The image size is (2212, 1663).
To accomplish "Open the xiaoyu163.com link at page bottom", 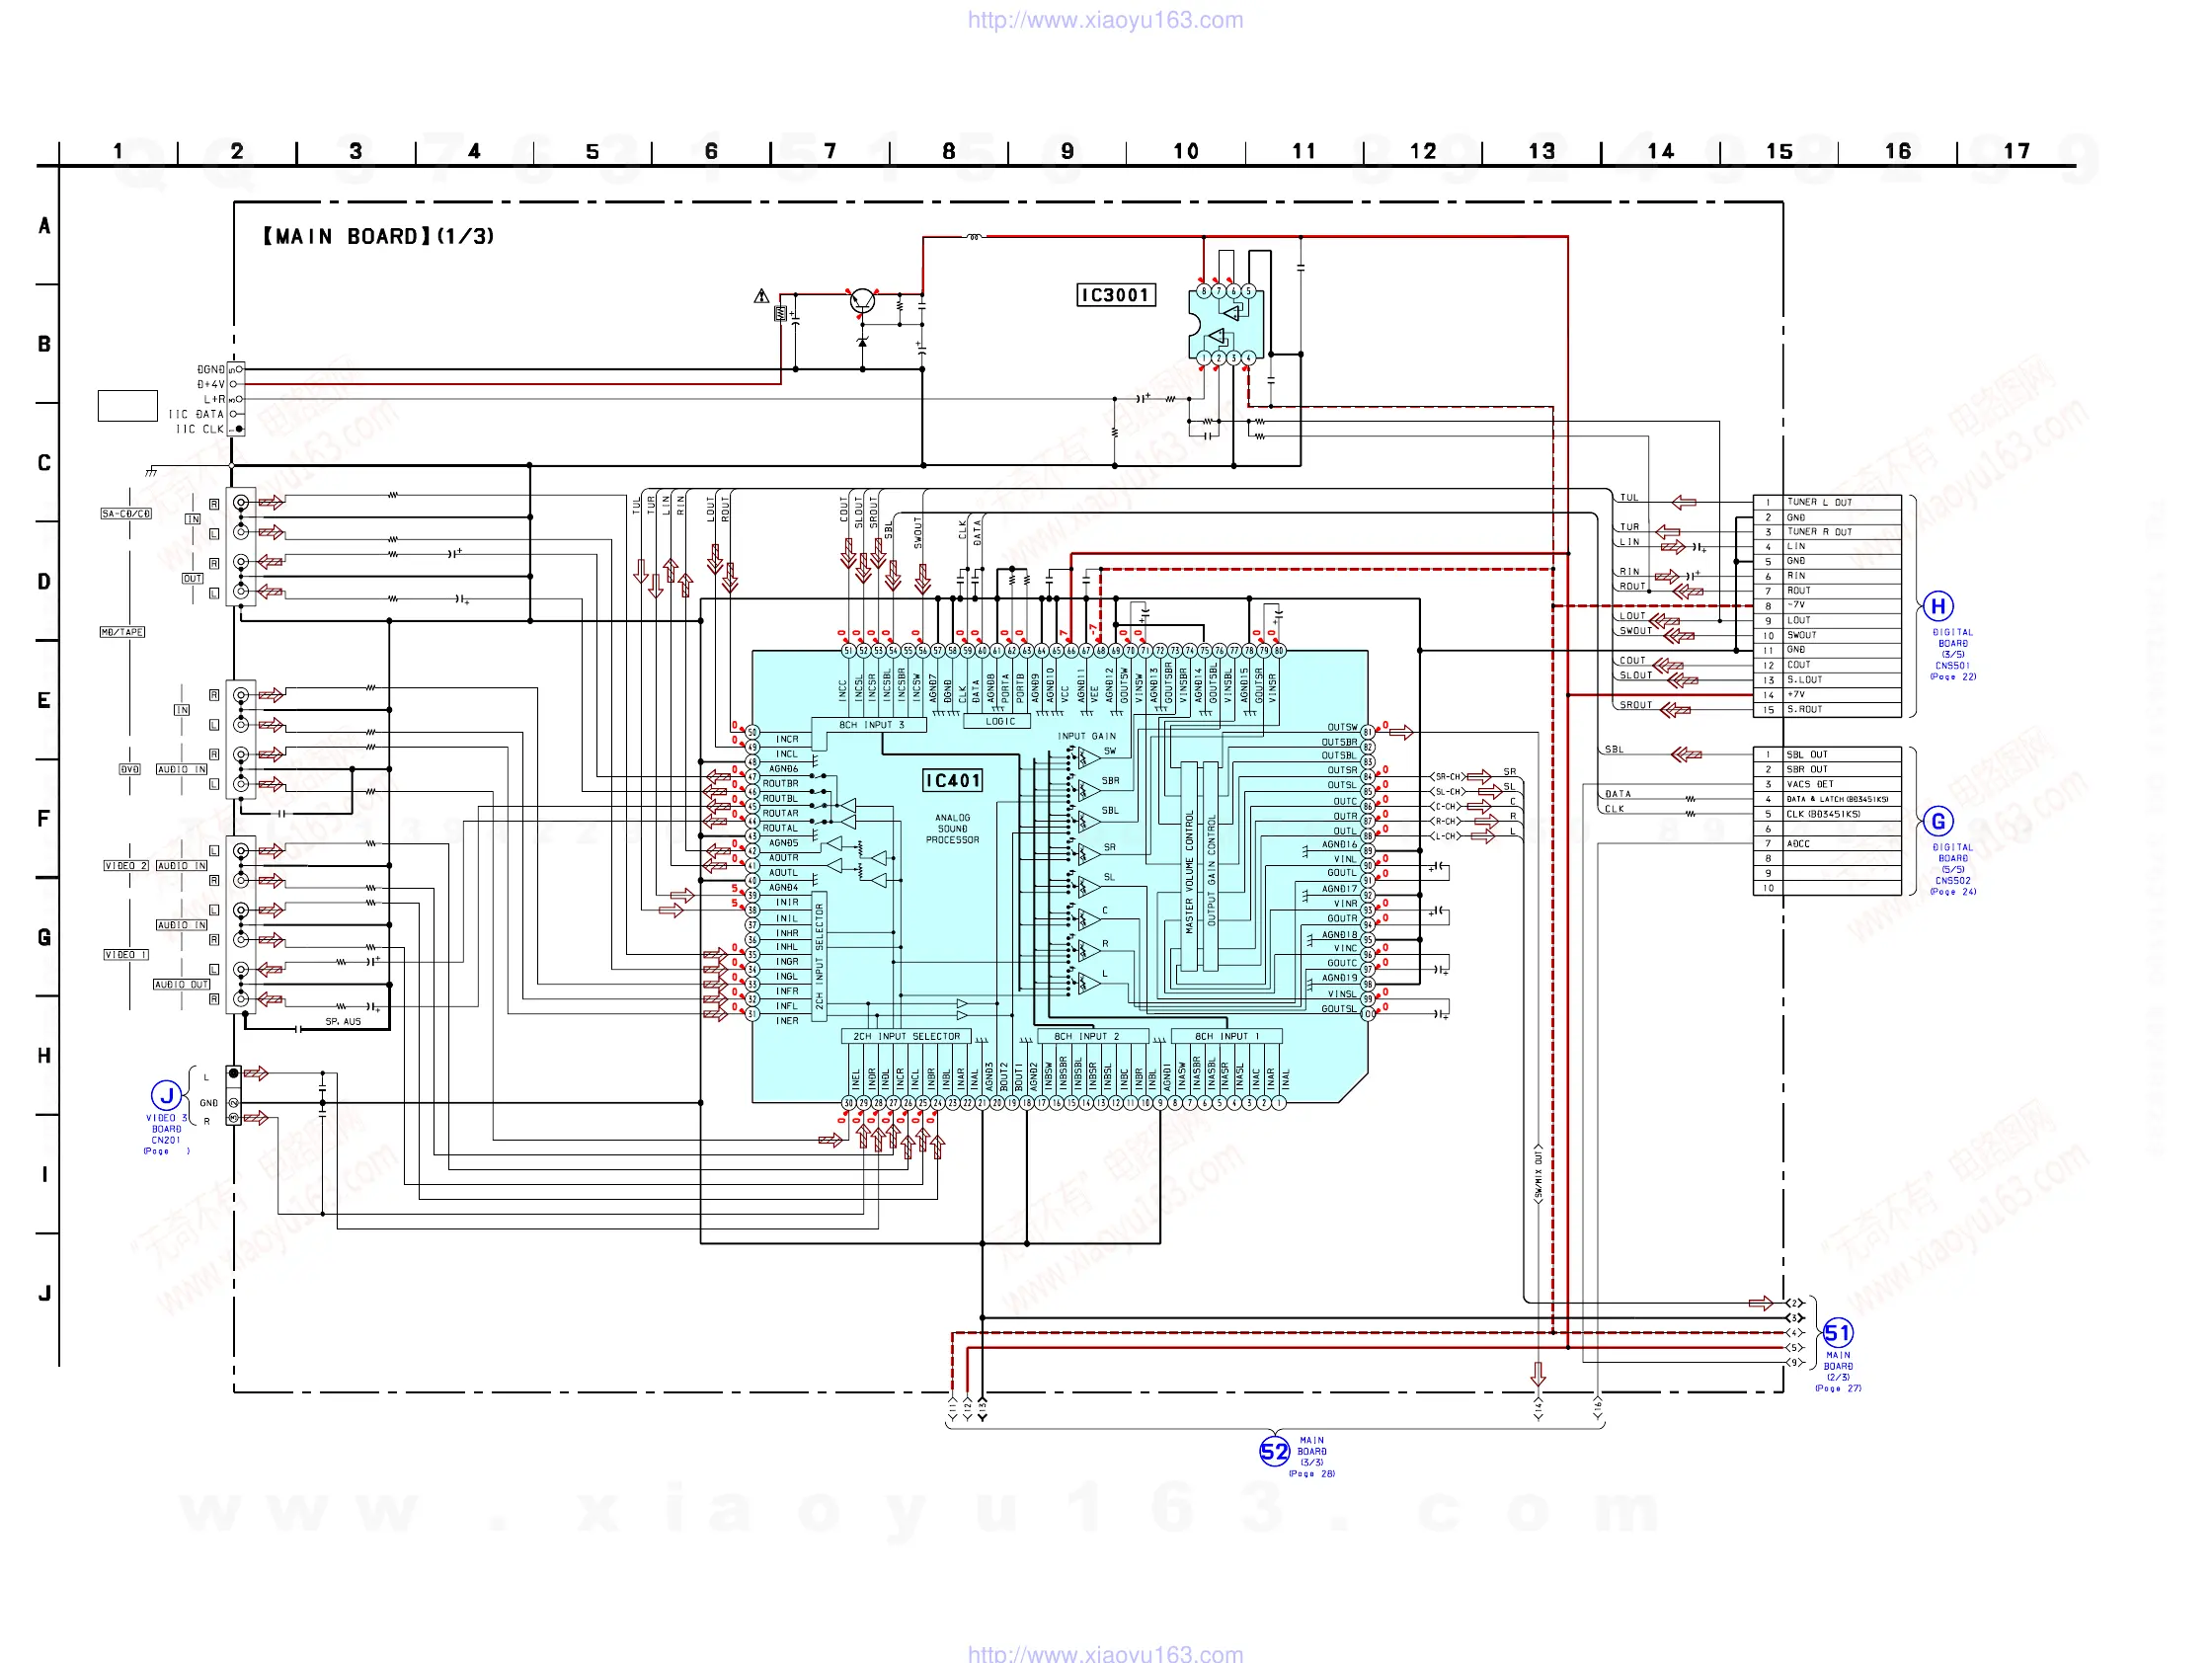I will click(x=1105, y=1653).
